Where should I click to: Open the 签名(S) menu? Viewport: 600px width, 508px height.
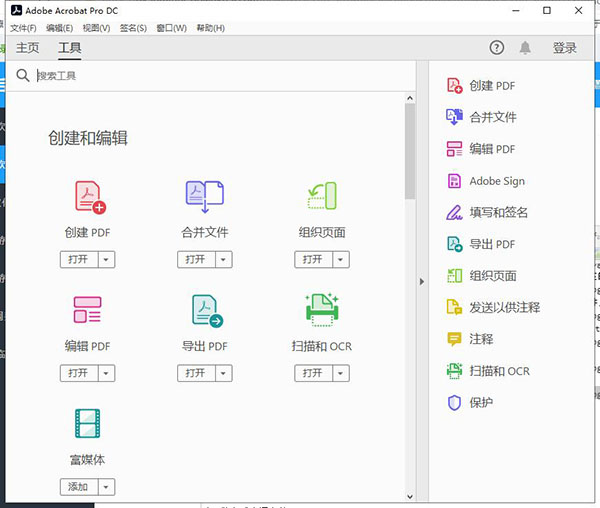pyautogui.click(x=133, y=28)
